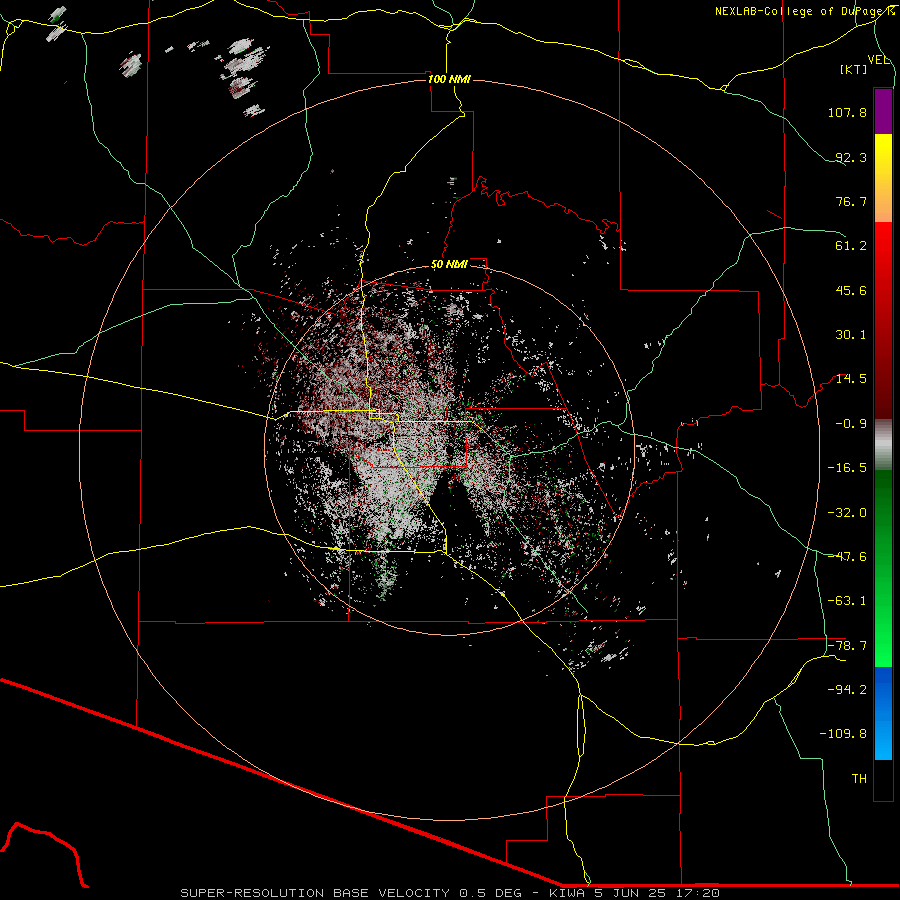Click the TH label at the scale bottom
Screen dimensions: 900x900
tap(859, 779)
